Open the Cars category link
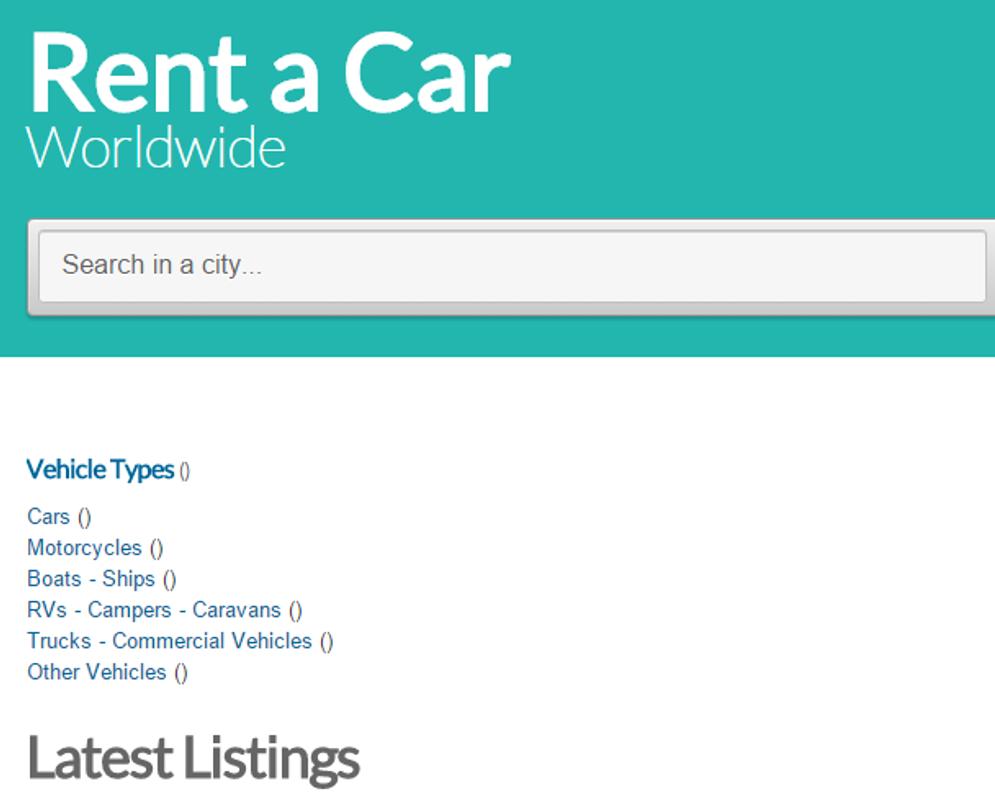The width and height of the screenshot is (995, 800). (48, 516)
